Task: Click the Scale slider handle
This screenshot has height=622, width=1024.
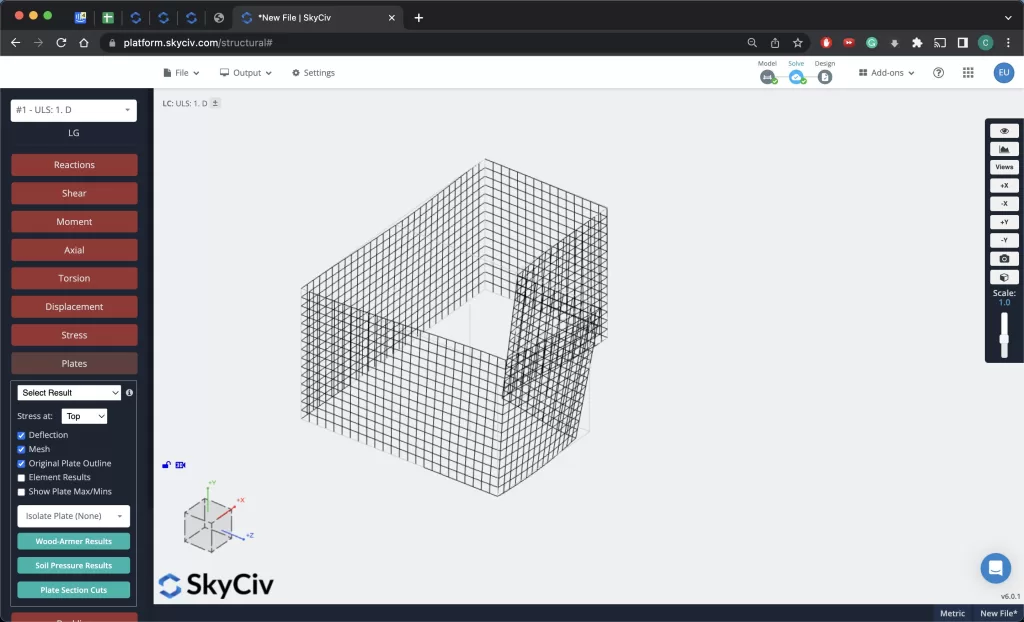Action: click(x=1004, y=338)
